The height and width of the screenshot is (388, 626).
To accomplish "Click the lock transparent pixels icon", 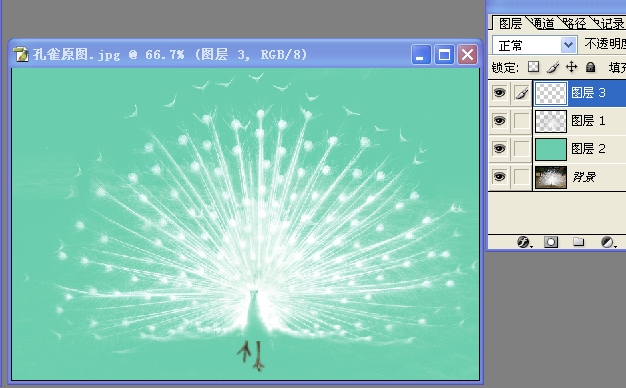I will click(x=533, y=67).
